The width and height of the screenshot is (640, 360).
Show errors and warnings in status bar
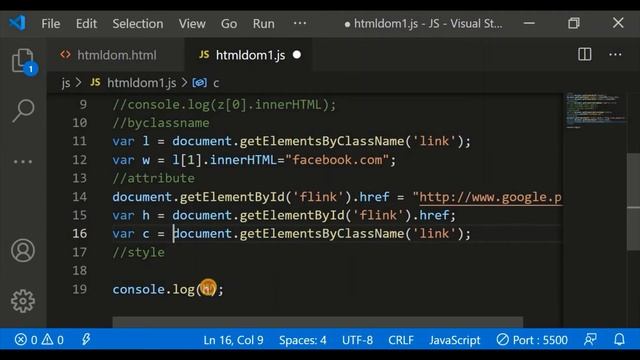coord(39,340)
